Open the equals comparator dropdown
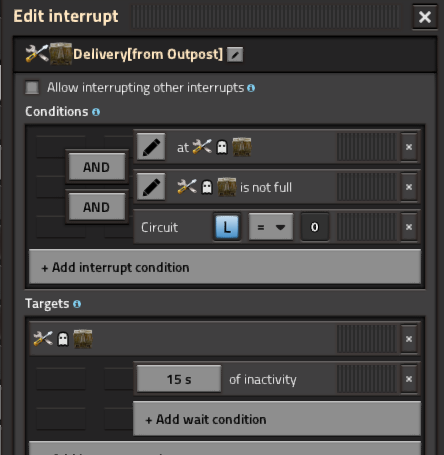 tap(271, 227)
